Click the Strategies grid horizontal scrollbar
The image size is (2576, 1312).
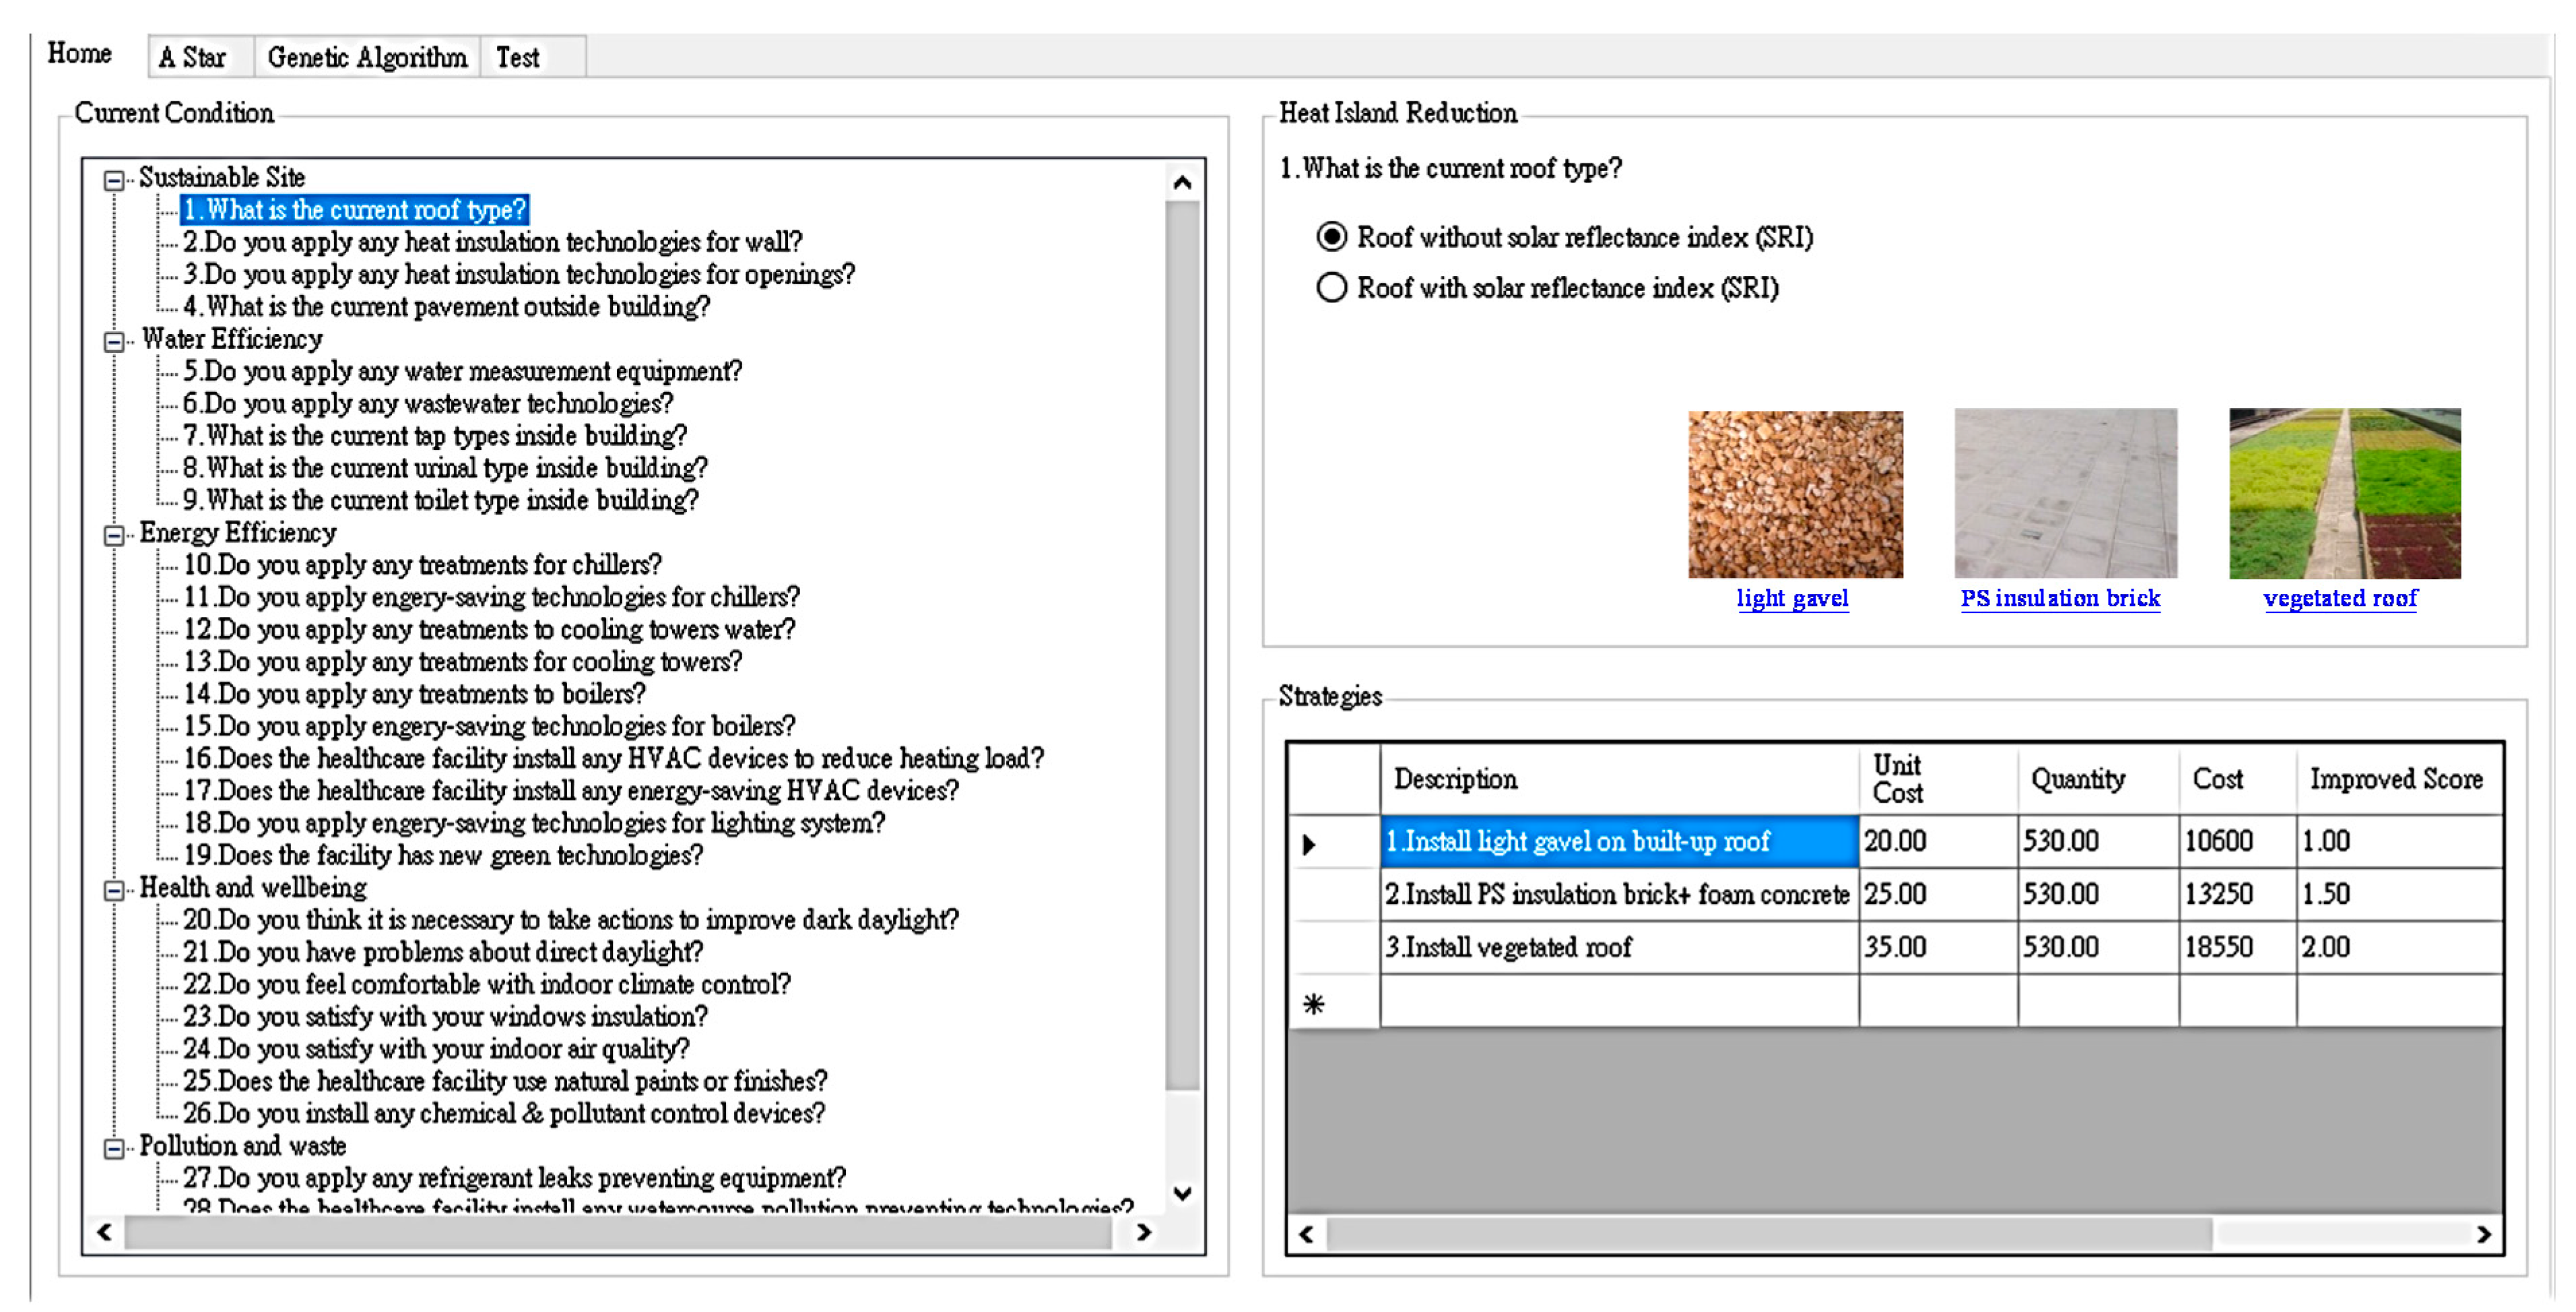1768,1234
